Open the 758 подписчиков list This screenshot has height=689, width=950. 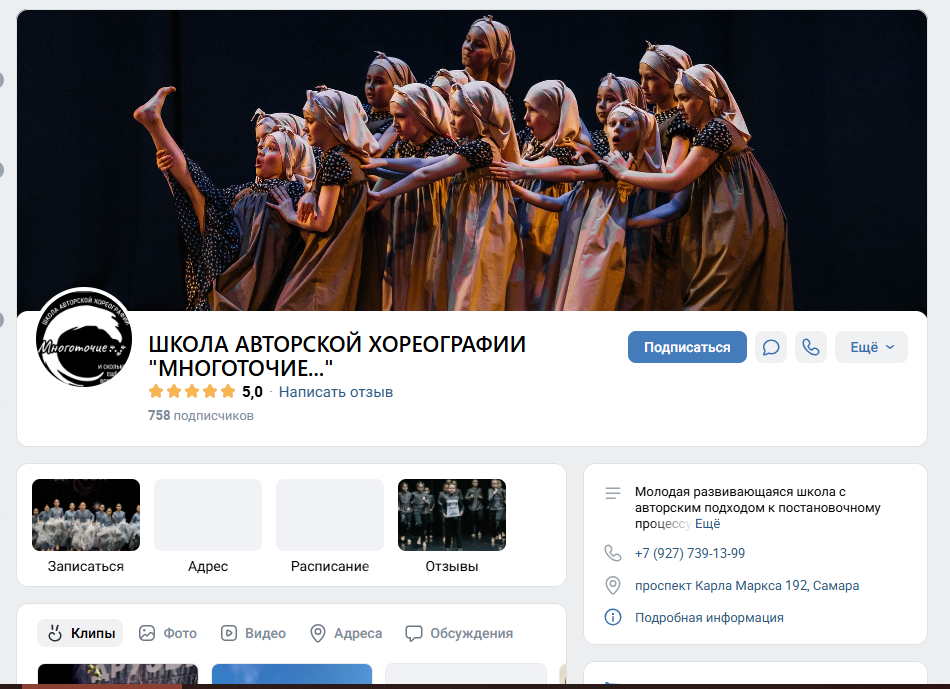[x=201, y=416]
